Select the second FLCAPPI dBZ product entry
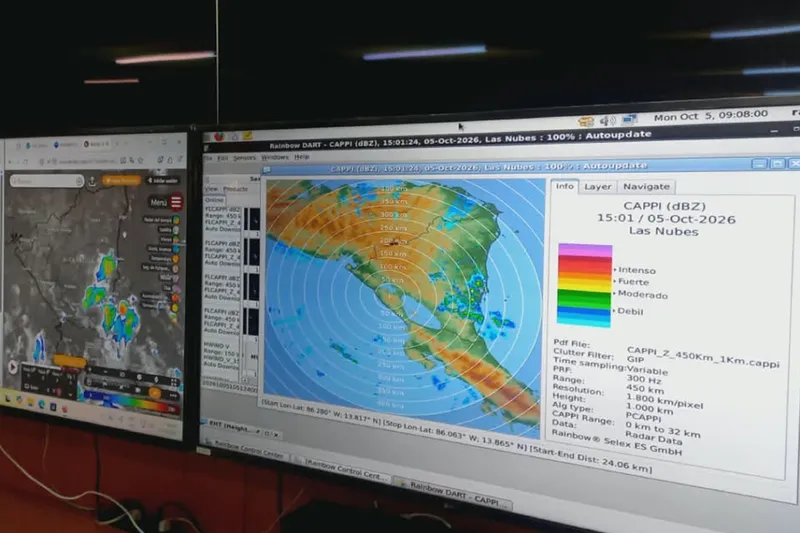The height and width of the screenshot is (533, 800). (222, 253)
